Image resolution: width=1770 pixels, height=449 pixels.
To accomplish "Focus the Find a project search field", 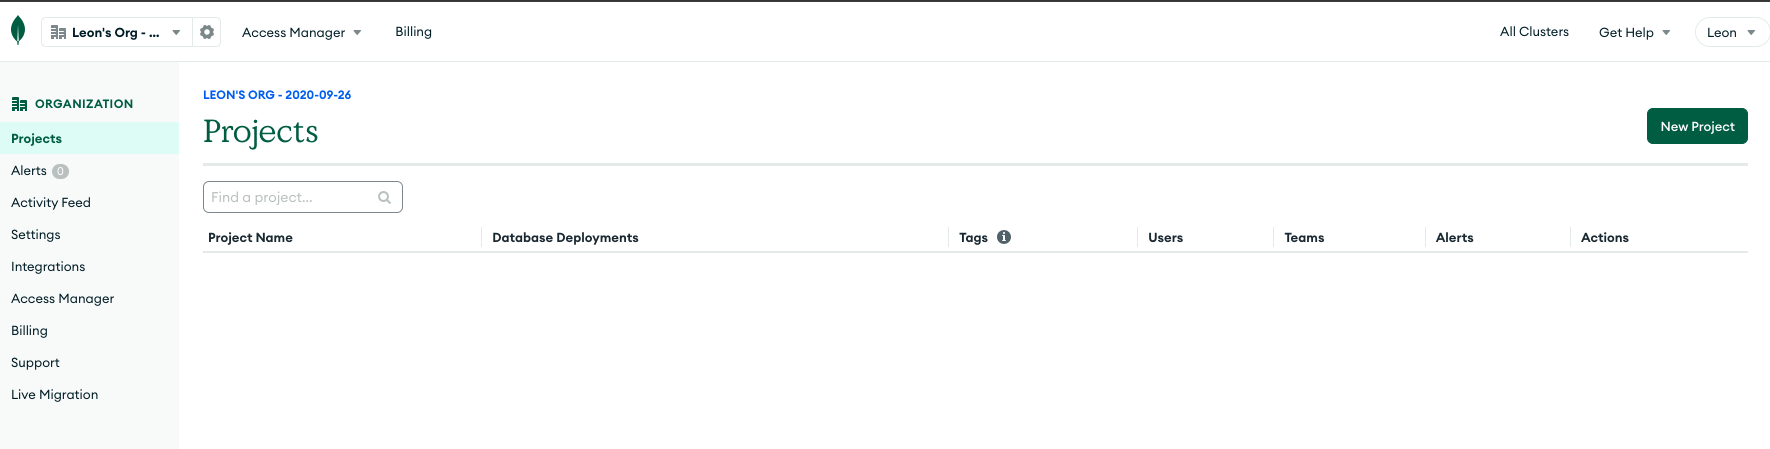I will coord(303,197).
